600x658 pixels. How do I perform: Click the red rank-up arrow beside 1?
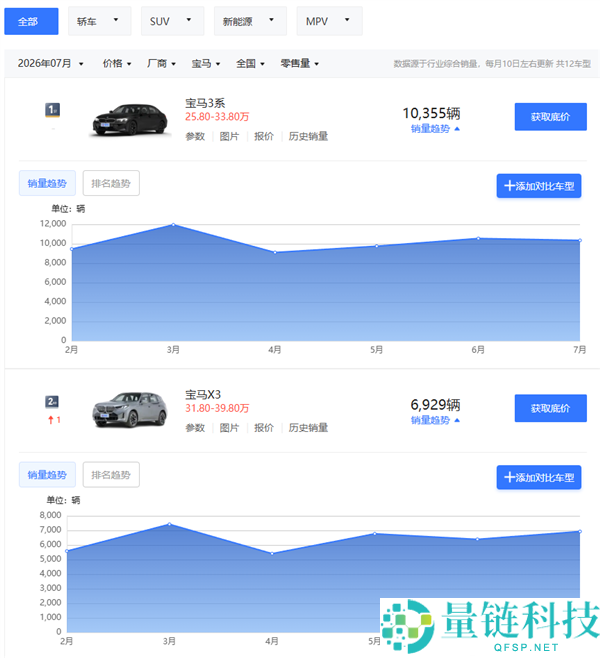coord(51,420)
